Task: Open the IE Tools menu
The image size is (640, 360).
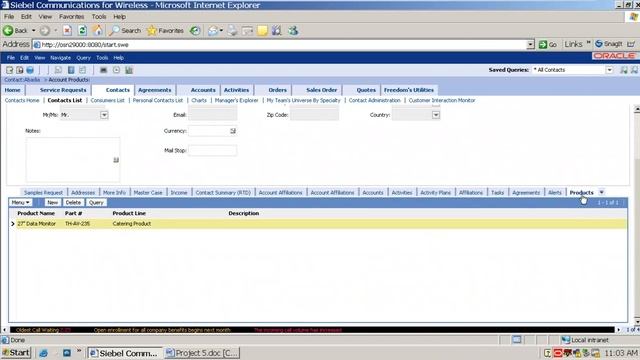Action: (x=99, y=17)
